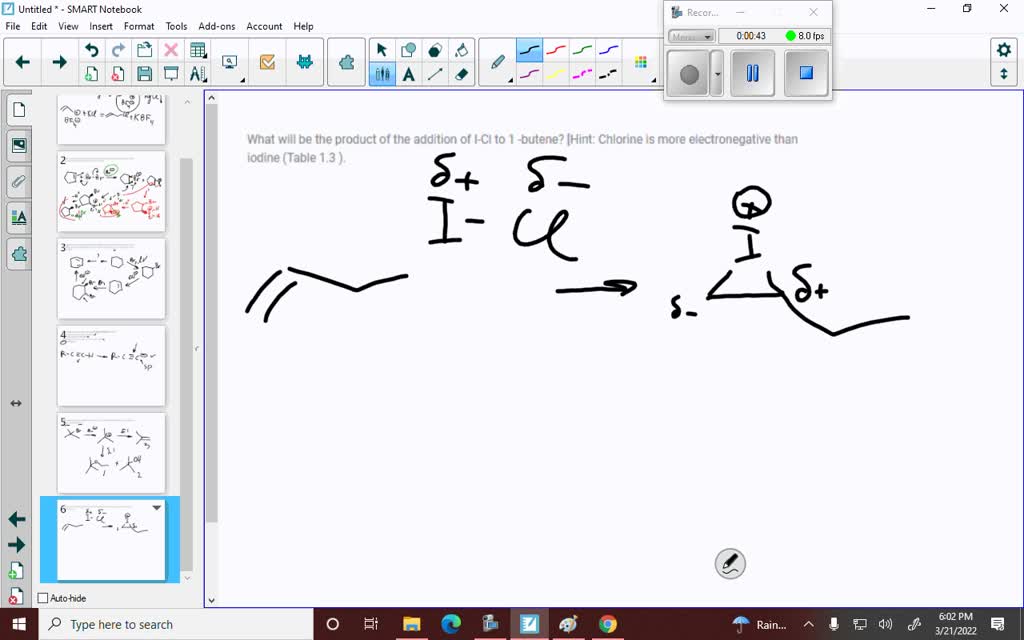
Task: Start recording with the round record button
Action: tap(690, 73)
